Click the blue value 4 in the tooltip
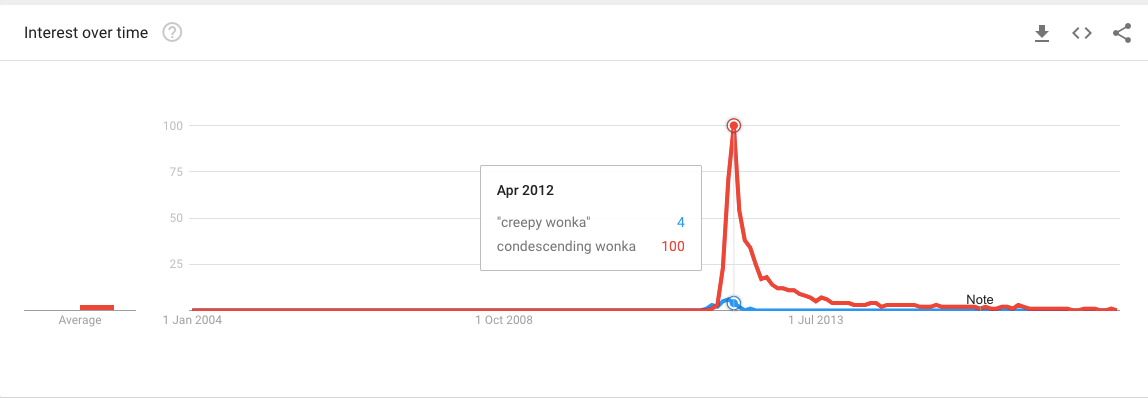Image resolution: width=1148 pixels, height=398 pixels. pyautogui.click(x=680, y=222)
